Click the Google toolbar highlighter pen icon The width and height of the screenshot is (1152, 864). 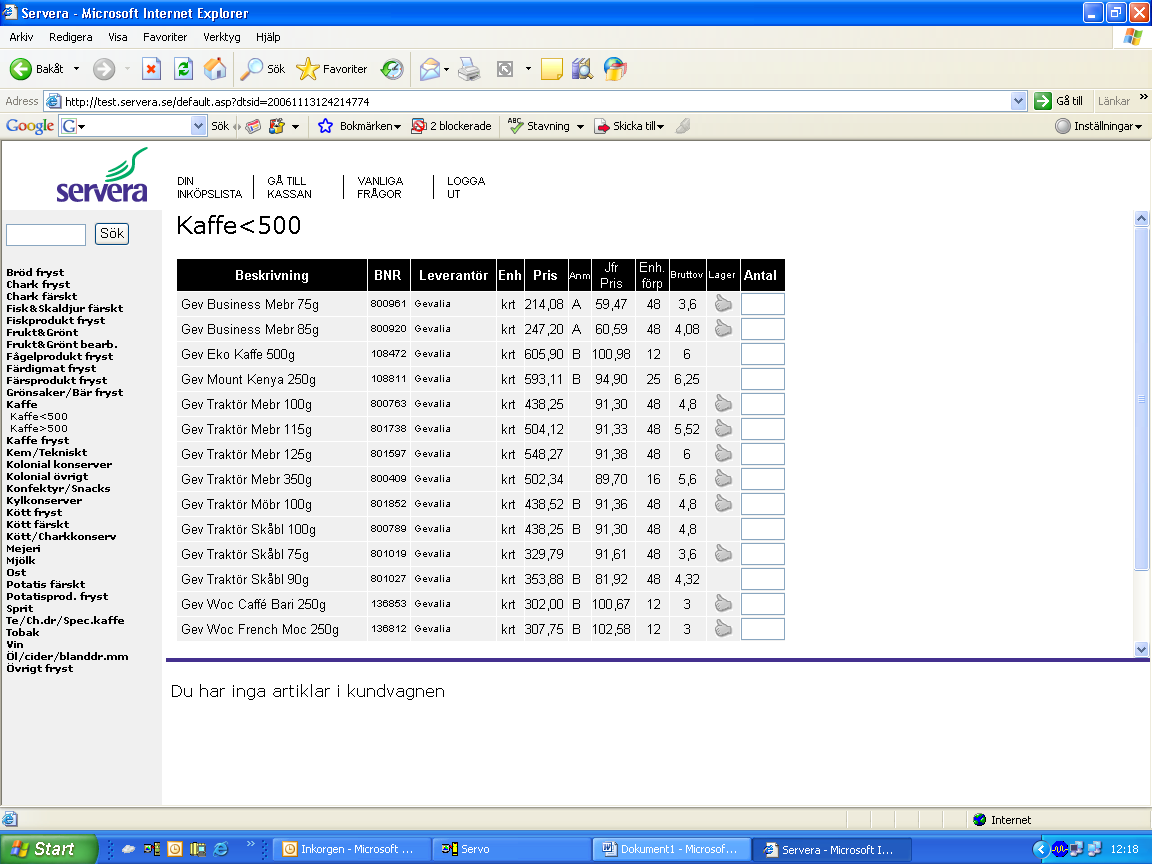683,126
